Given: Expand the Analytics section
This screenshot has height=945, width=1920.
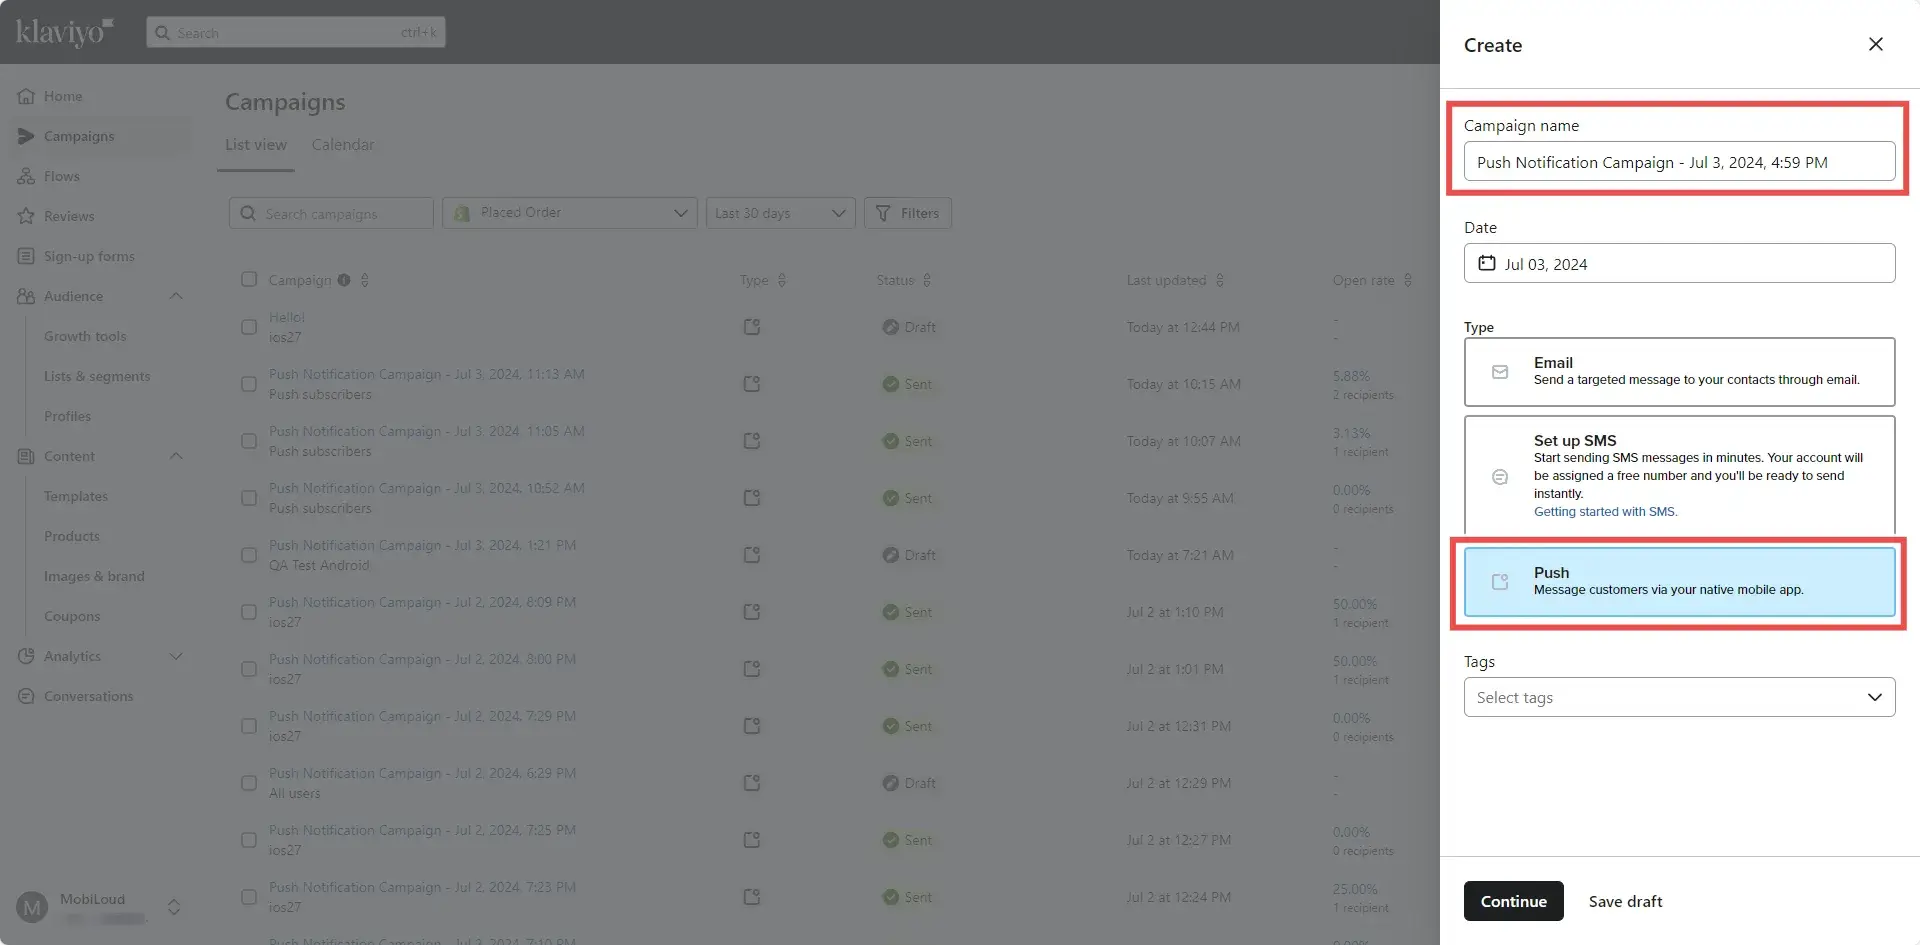Looking at the screenshot, I should [x=176, y=656].
